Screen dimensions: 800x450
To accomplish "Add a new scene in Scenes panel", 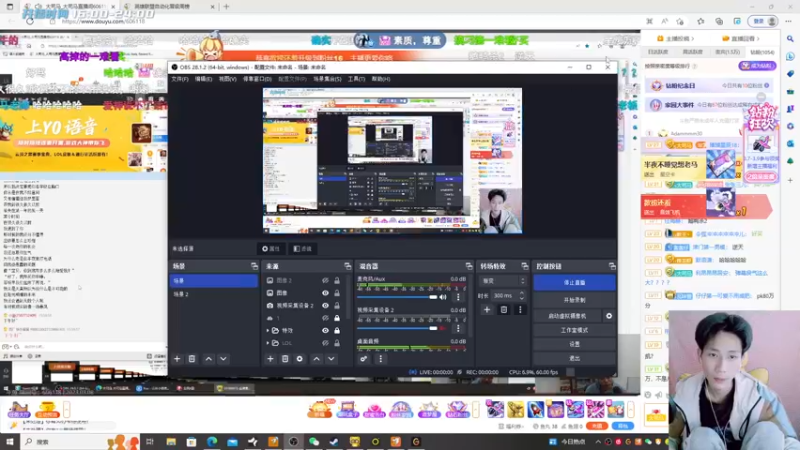I will coord(177,359).
